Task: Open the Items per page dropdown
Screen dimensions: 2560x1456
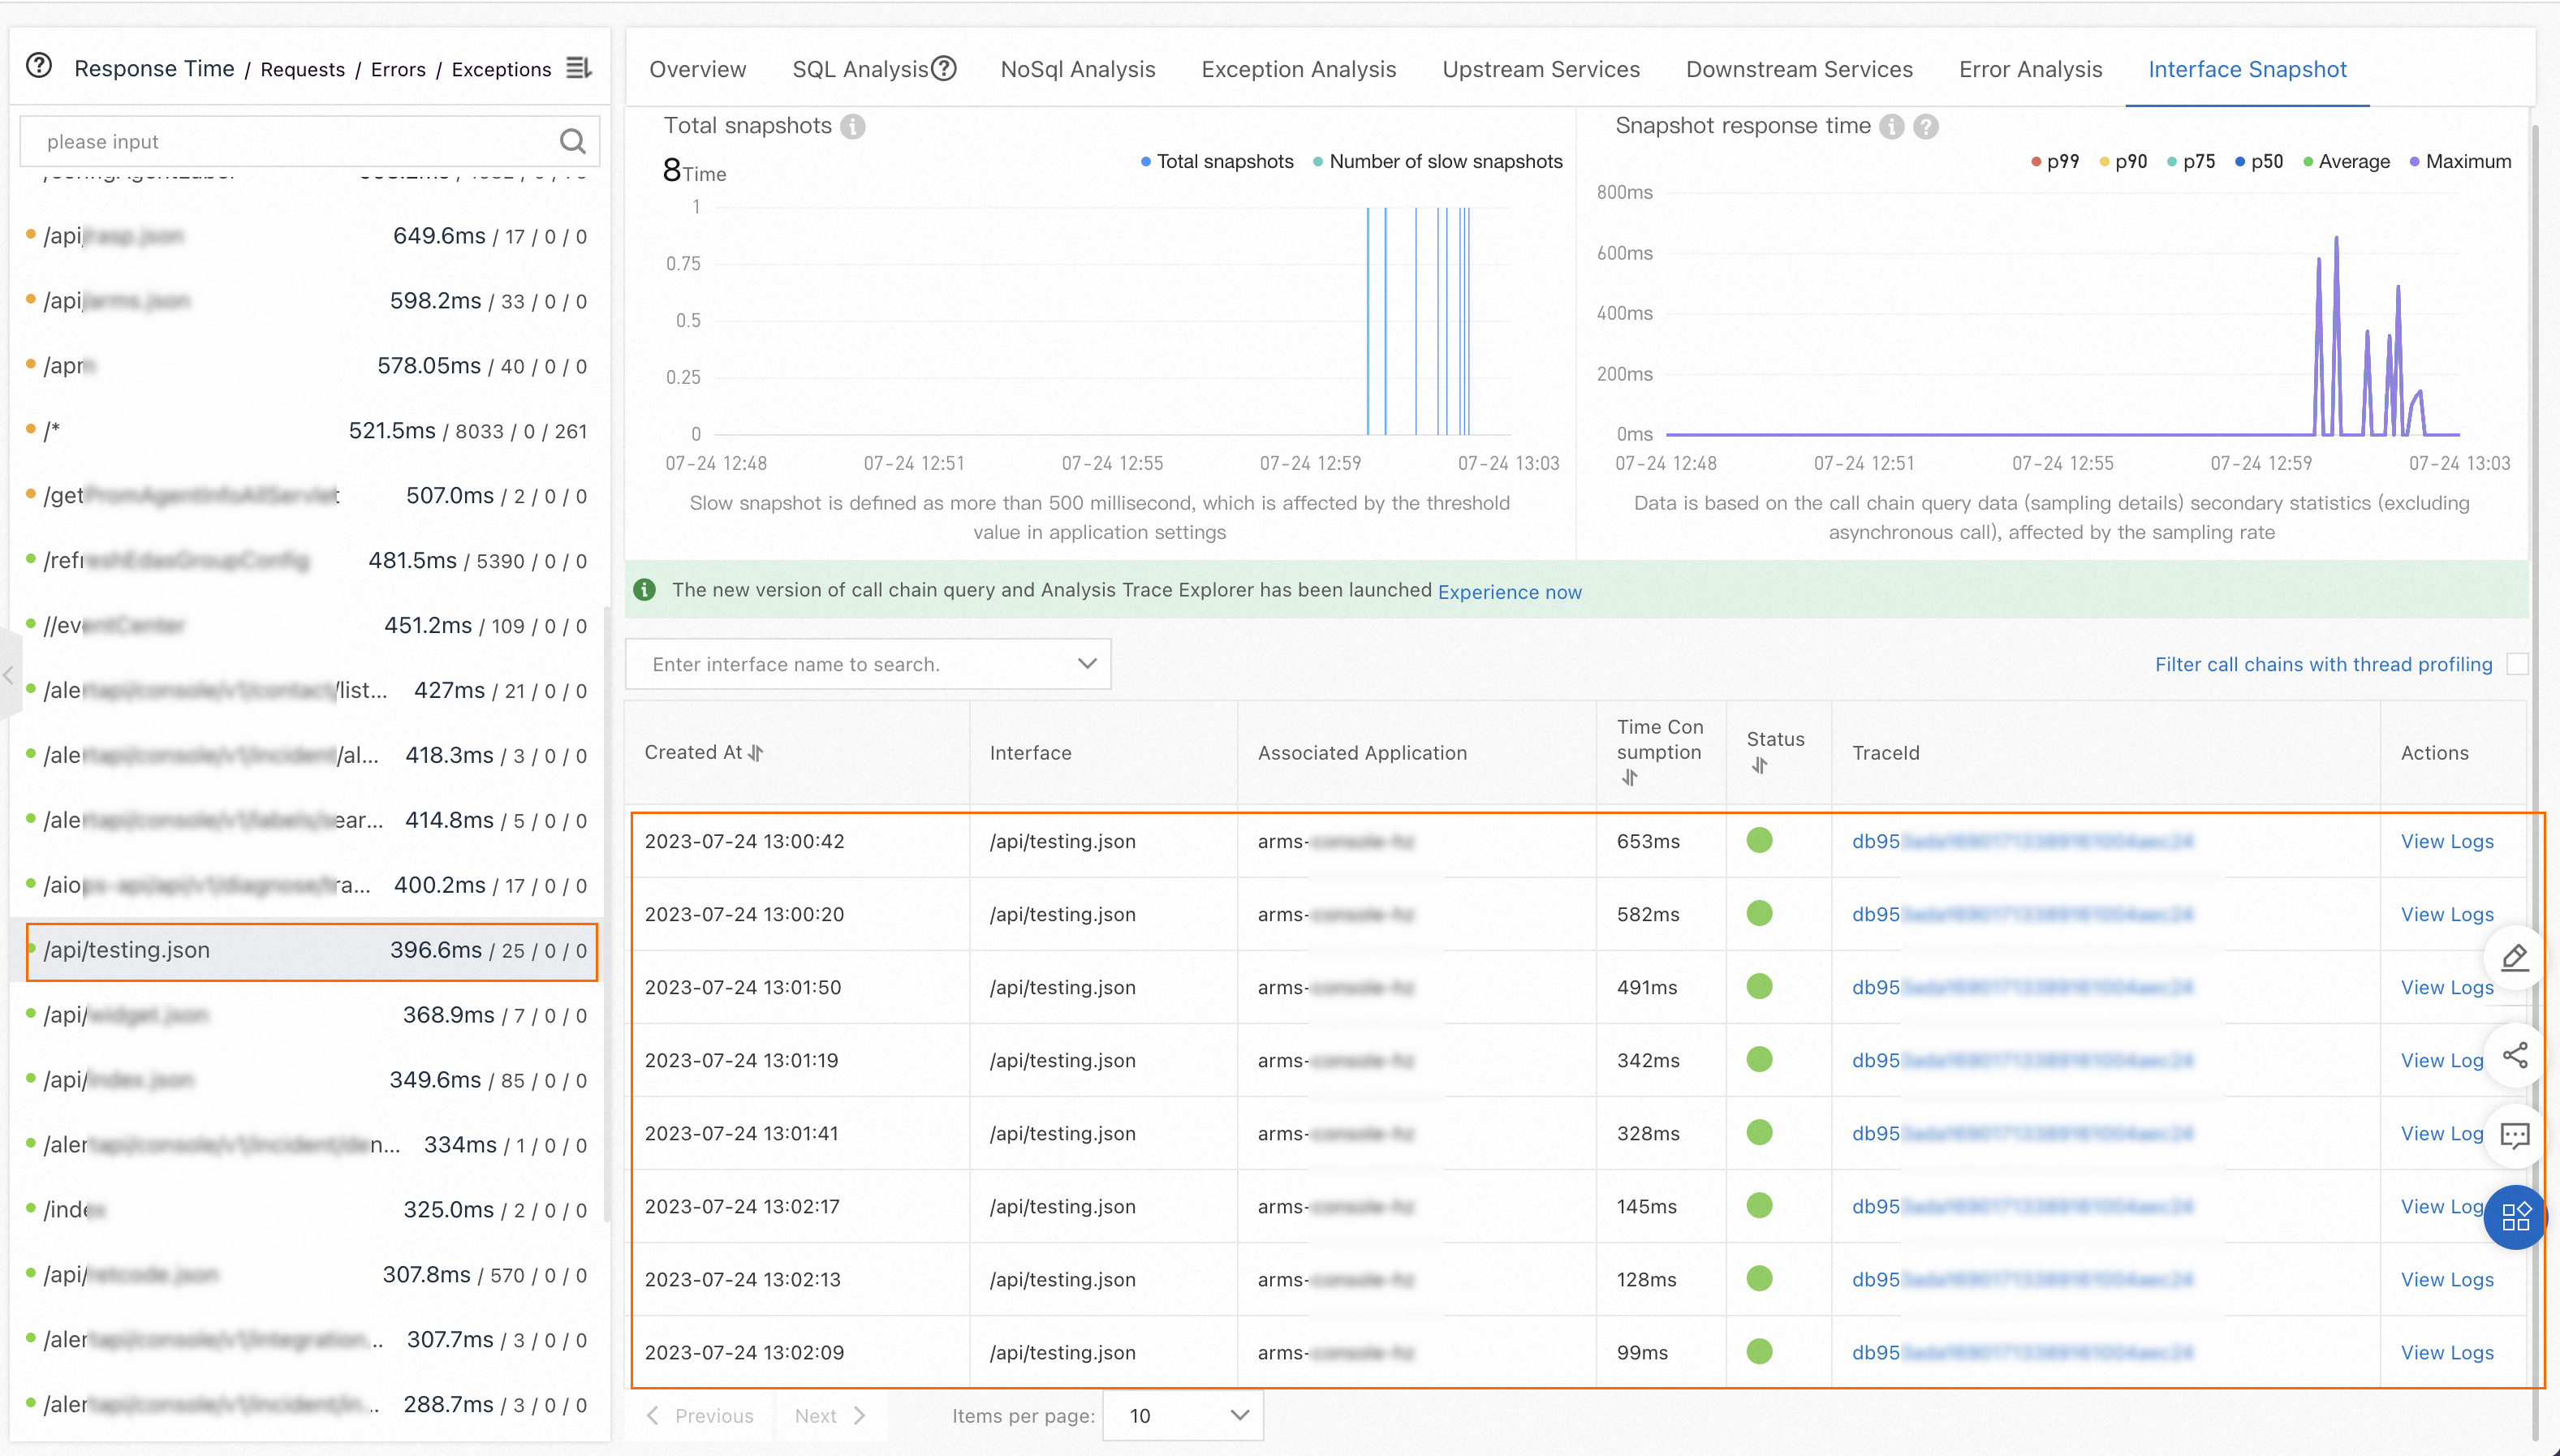Action: 1183,1415
